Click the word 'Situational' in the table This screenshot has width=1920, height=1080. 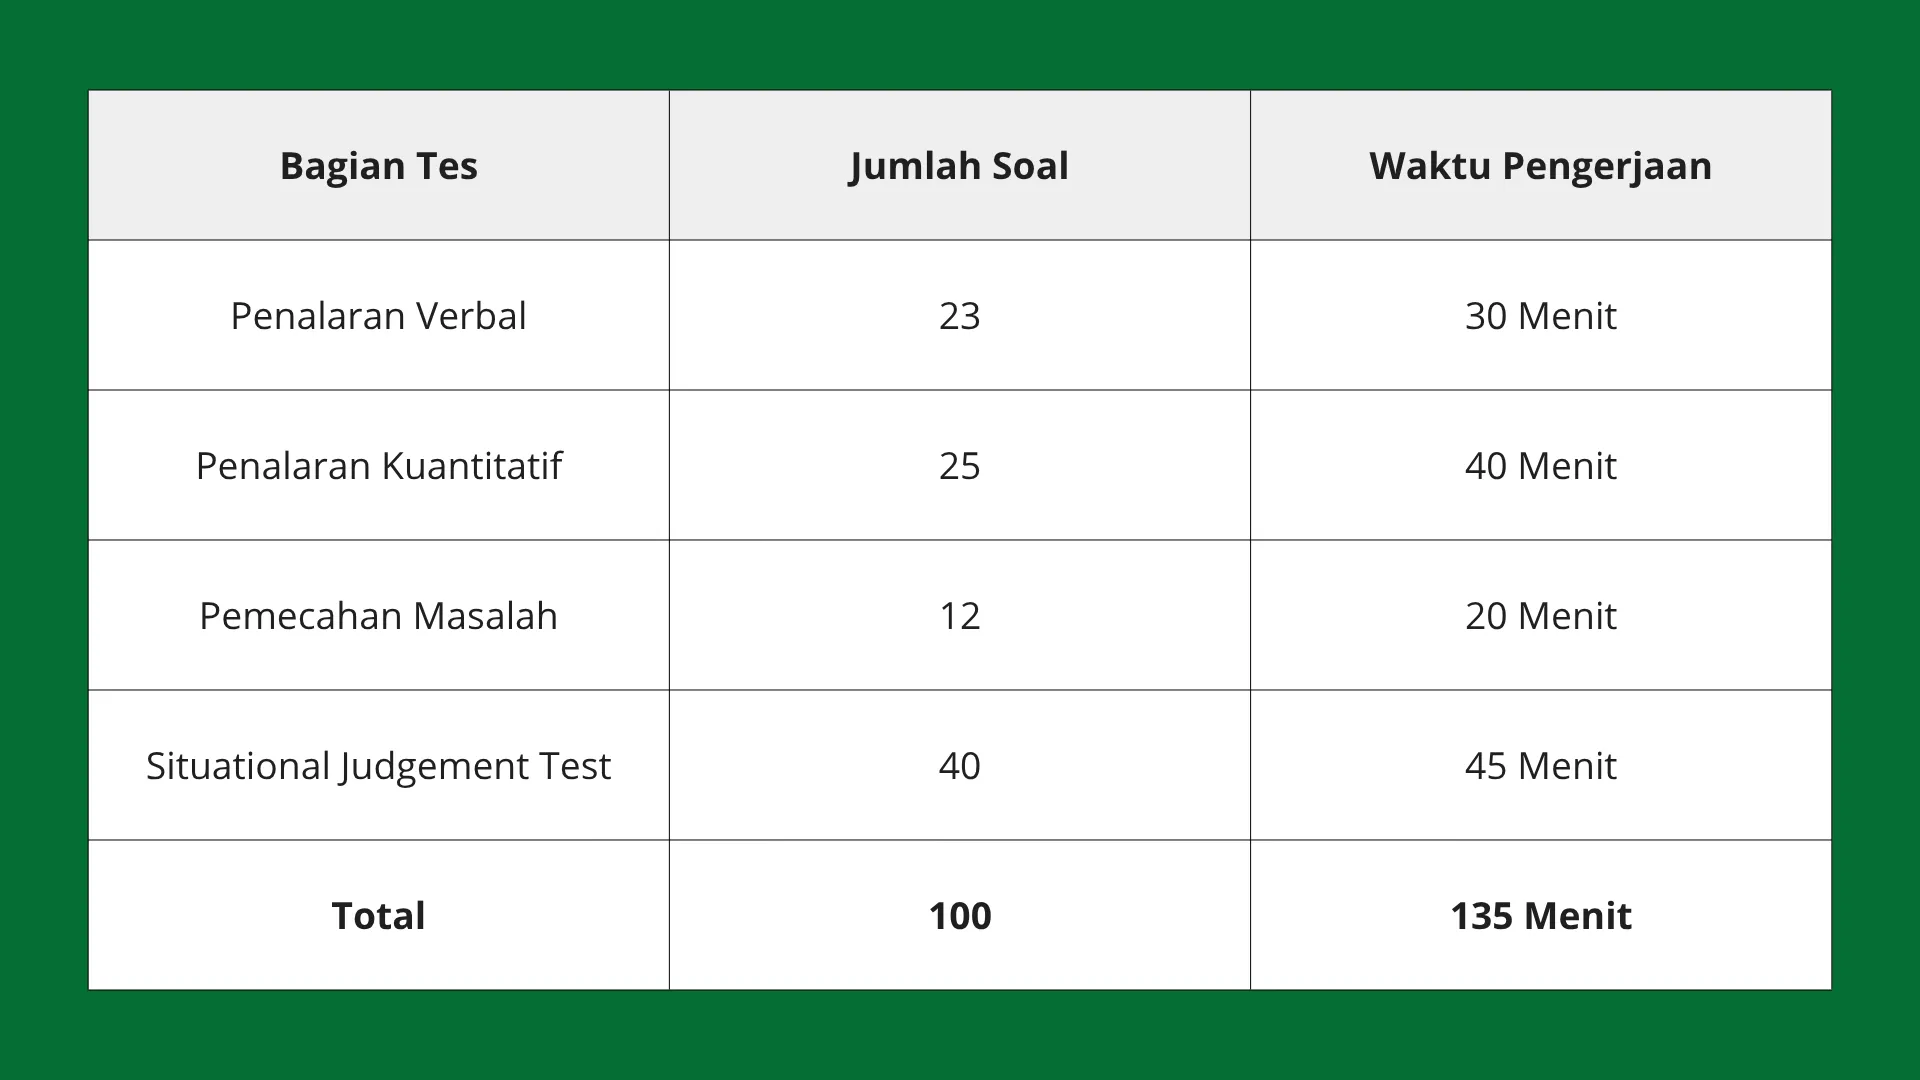pos(238,766)
